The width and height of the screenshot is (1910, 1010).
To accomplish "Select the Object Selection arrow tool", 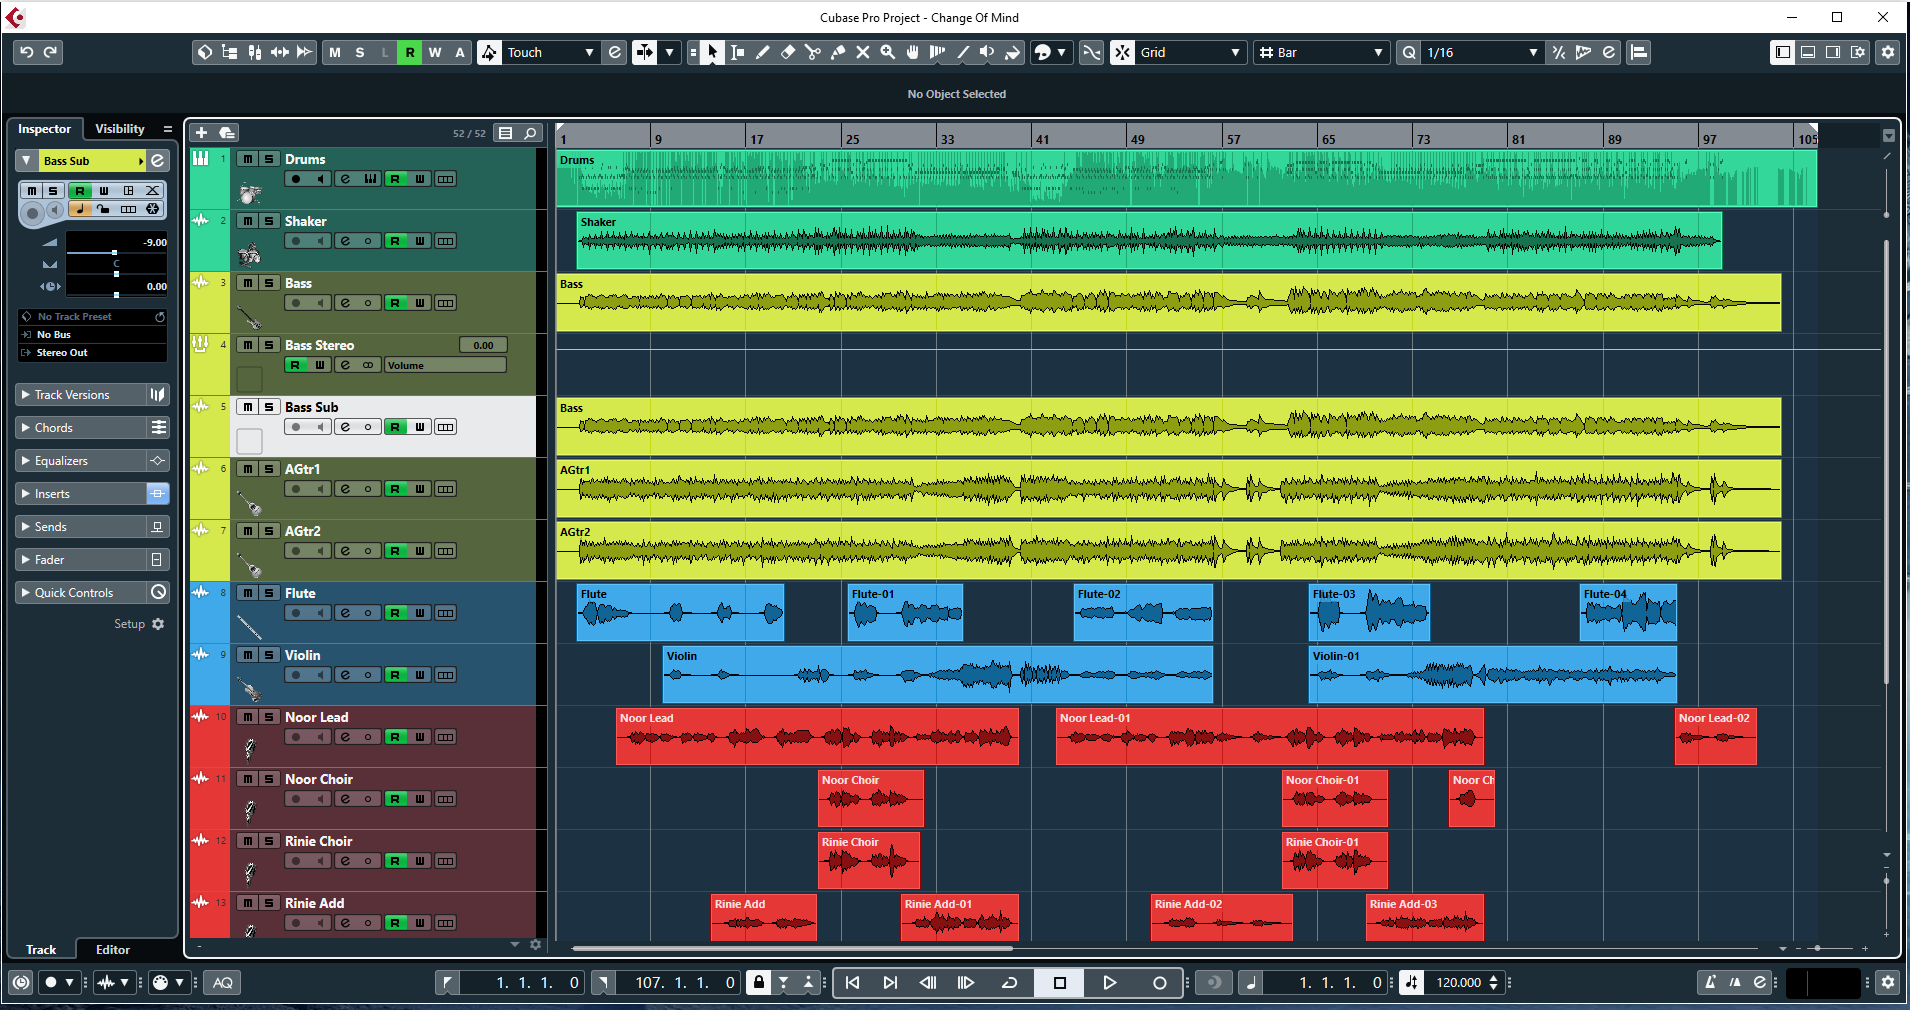I will tap(712, 52).
